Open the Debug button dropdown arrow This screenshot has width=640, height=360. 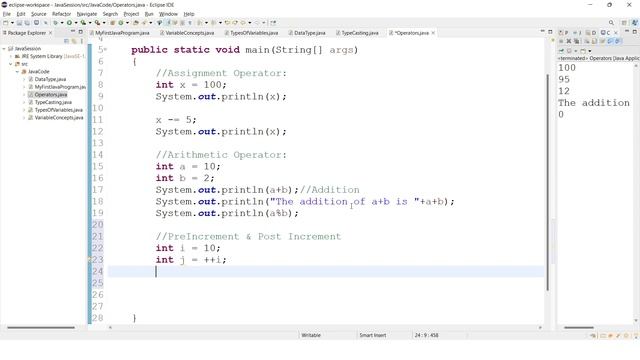[62, 23]
